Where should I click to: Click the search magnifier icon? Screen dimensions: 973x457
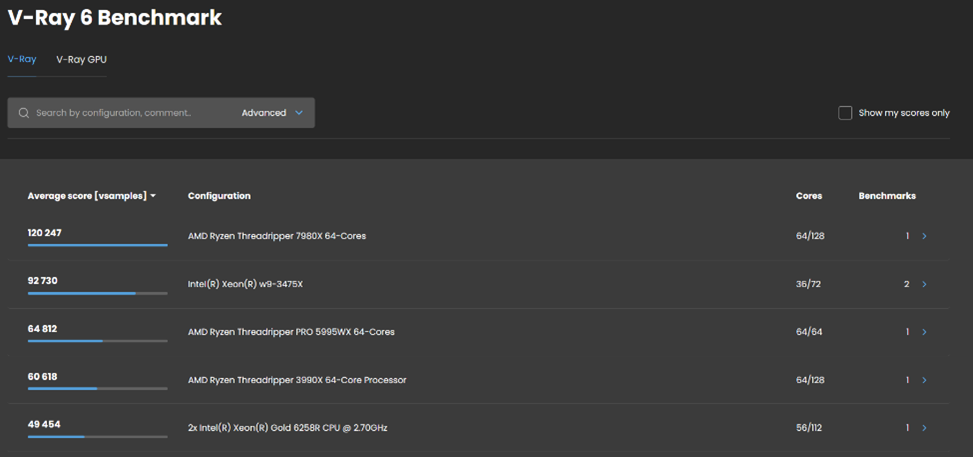tap(24, 113)
